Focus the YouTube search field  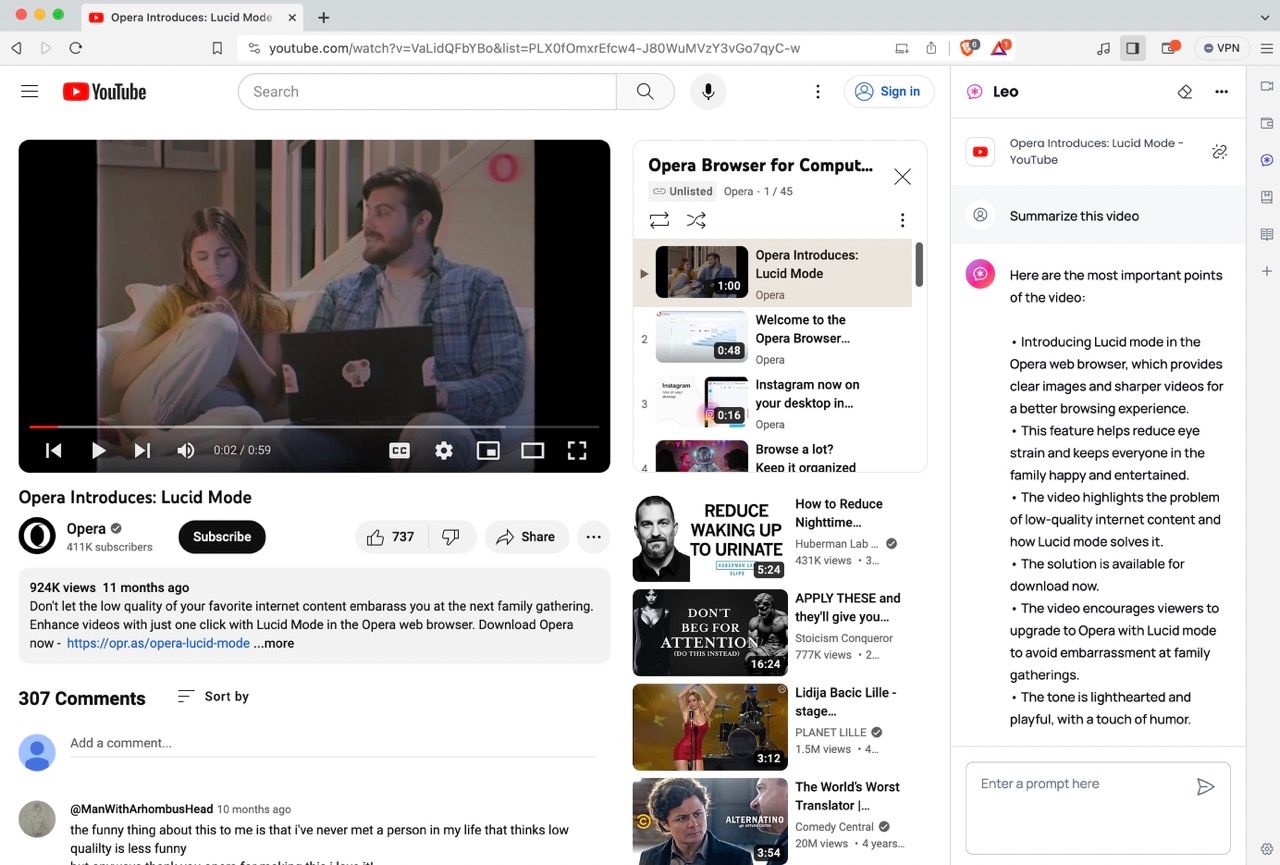point(427,92)
